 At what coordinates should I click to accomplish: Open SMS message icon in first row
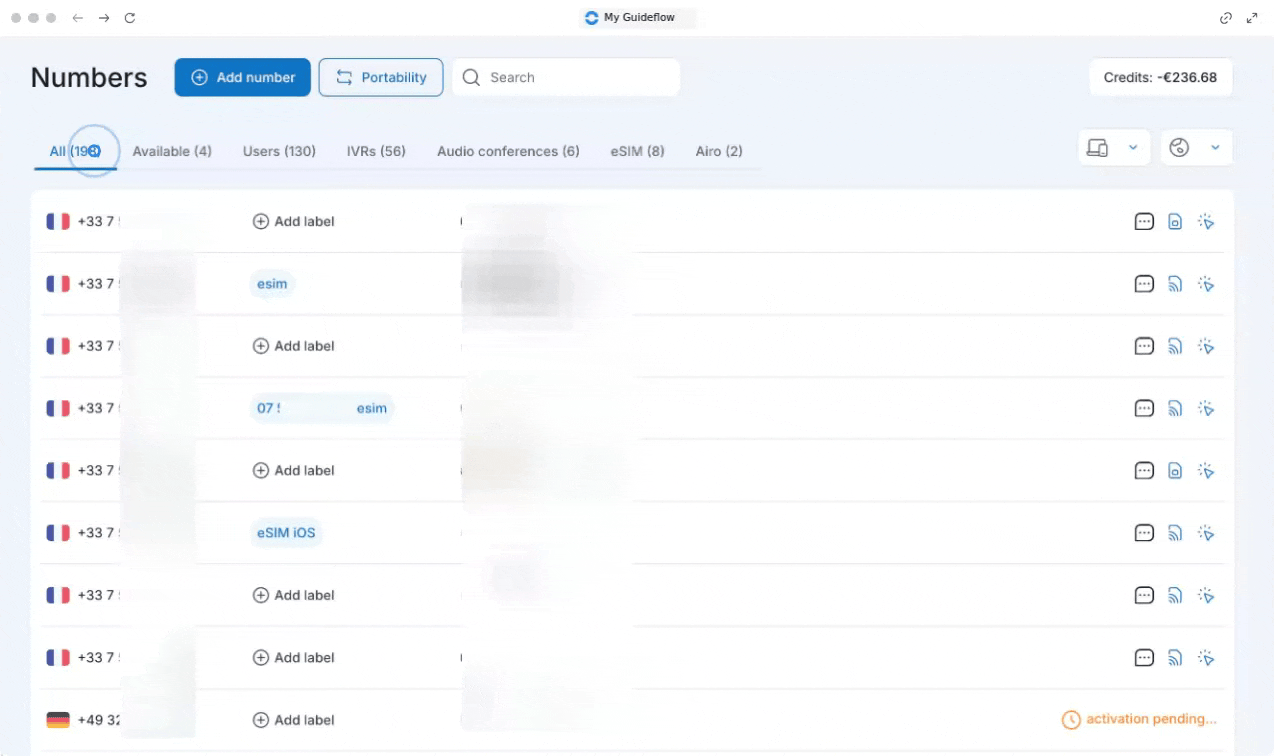1144,222
